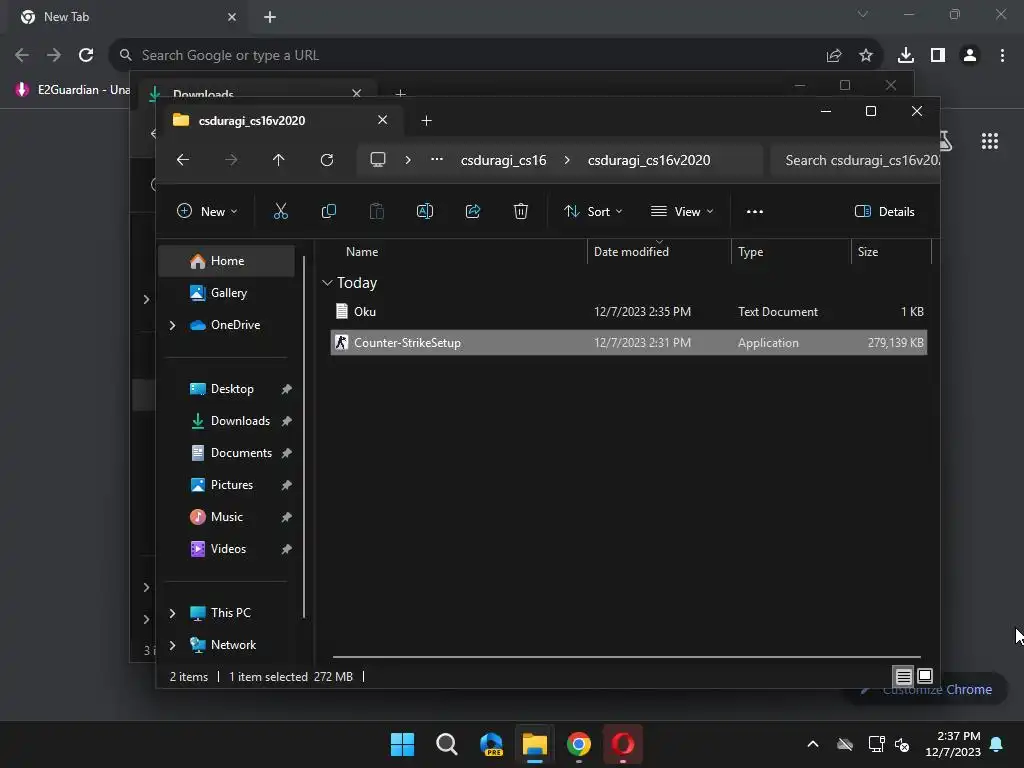This screenshot has width=1024, height=768.
Task: Click chevron after the PC icon in address bar
Action: 408,160
